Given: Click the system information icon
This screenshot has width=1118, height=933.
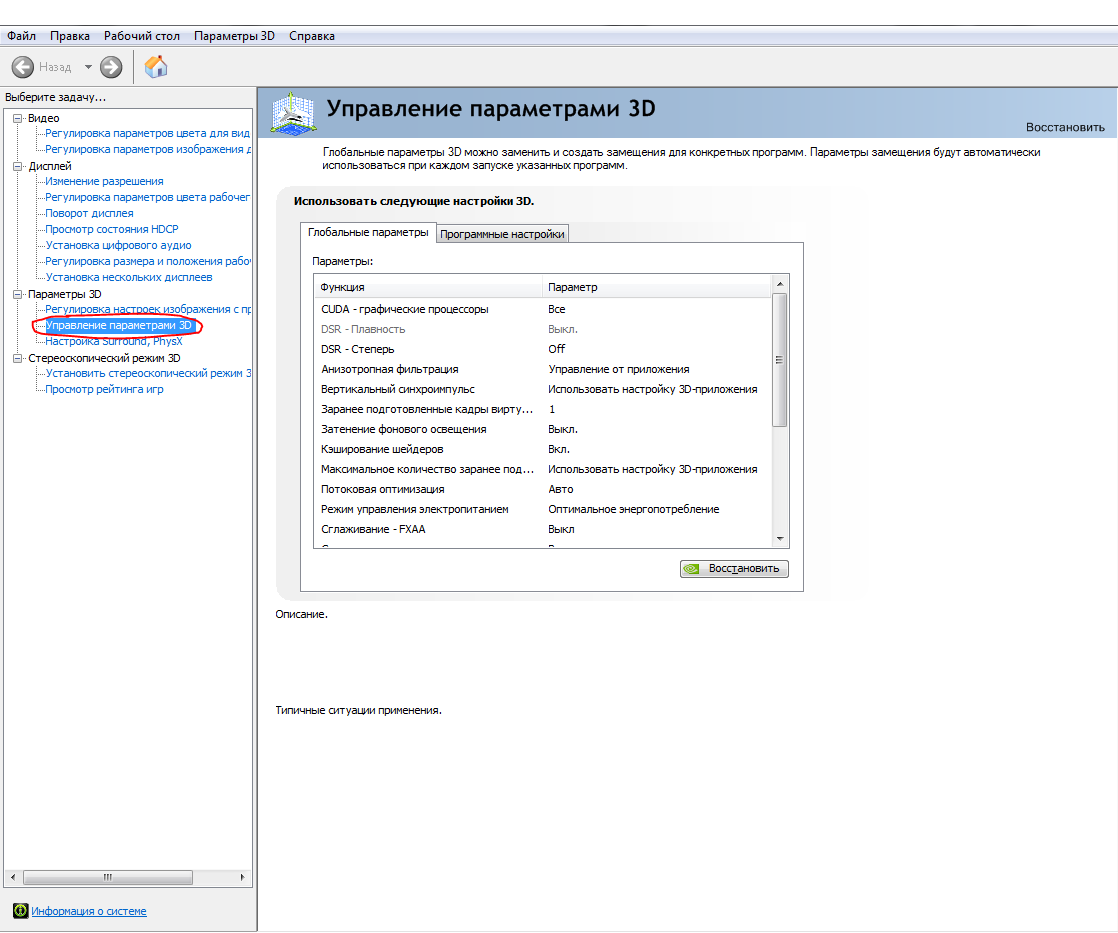Looking at the screenshot, I should tap(21, 910).
